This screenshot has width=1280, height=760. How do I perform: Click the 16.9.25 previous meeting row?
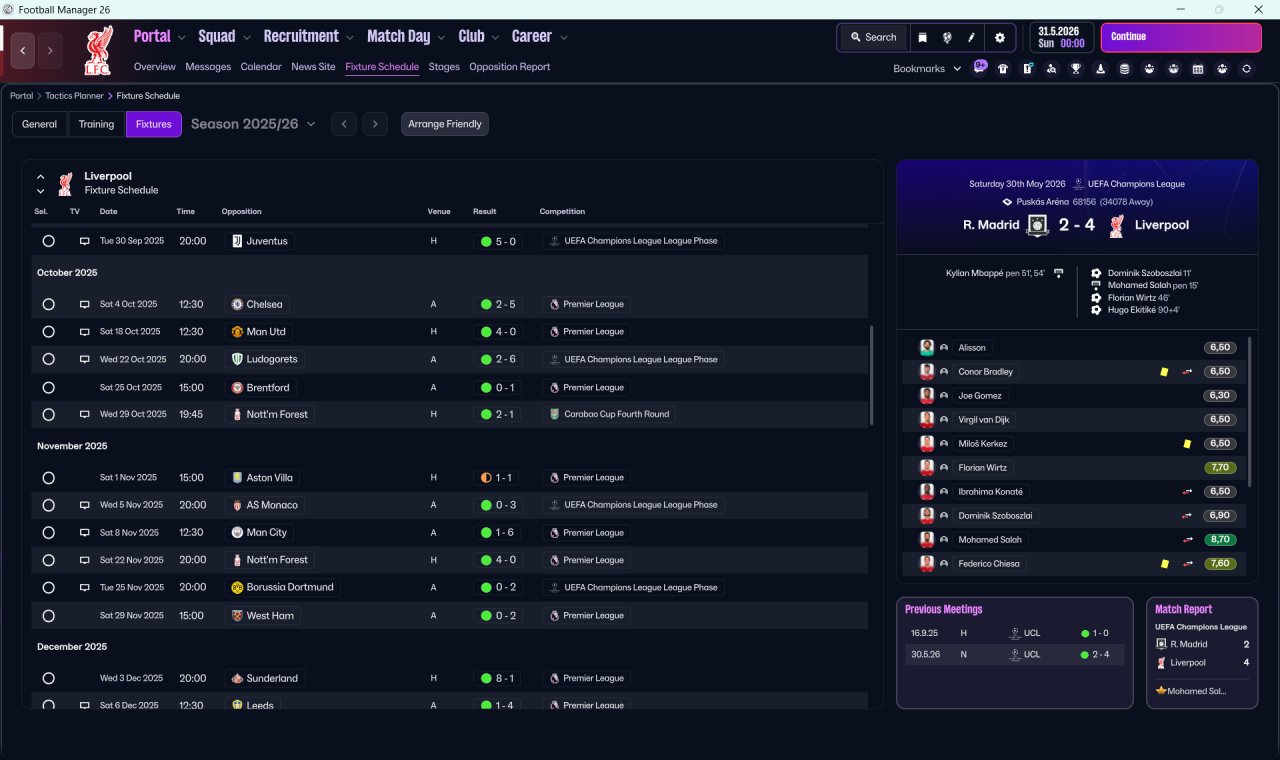(x=1014, y=633)
